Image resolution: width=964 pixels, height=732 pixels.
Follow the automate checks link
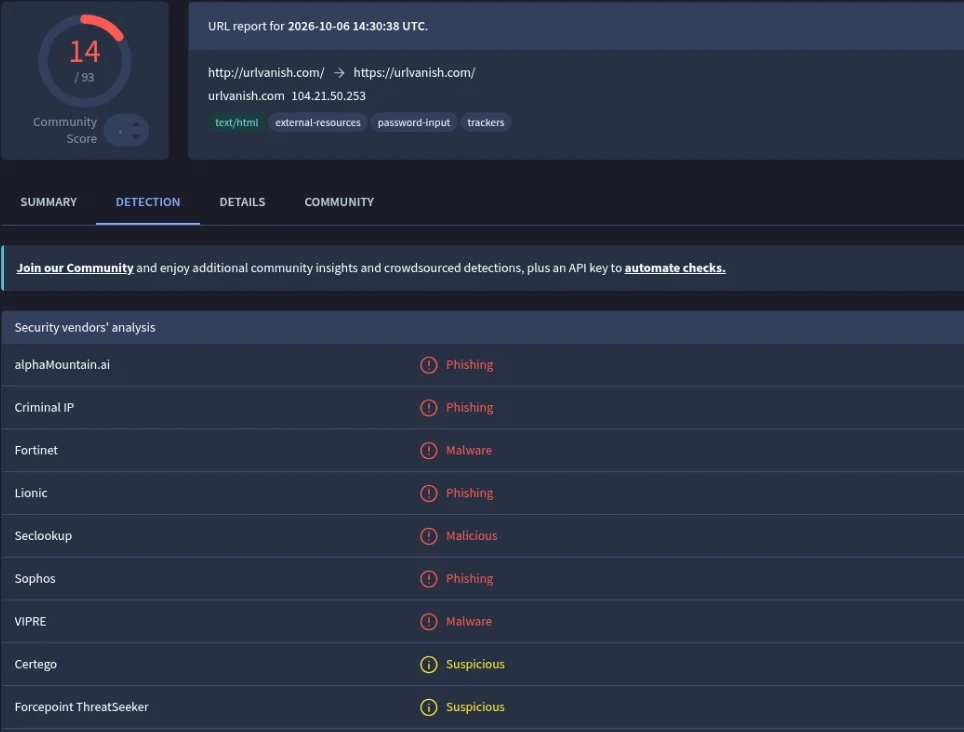[x=675, y=268]
